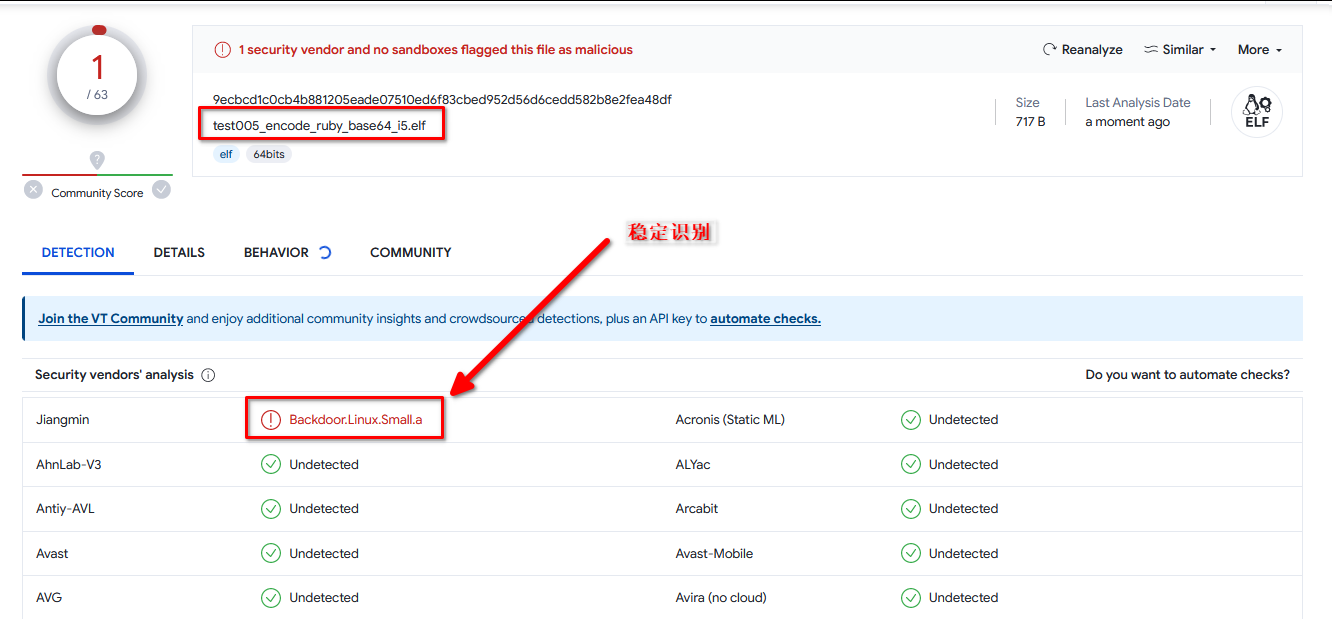Click the warning icon in malicious flag banner
The width and height of the screenshot is (1332, 619).
pos(222,50)
